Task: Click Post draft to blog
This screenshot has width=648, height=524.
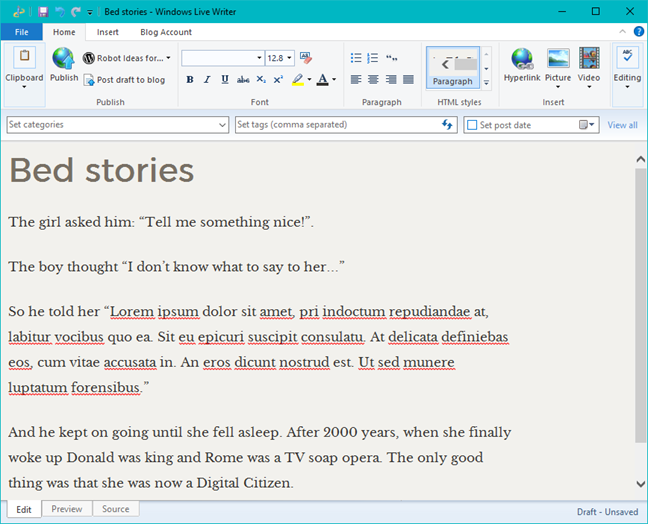Action: coord(124,80)
